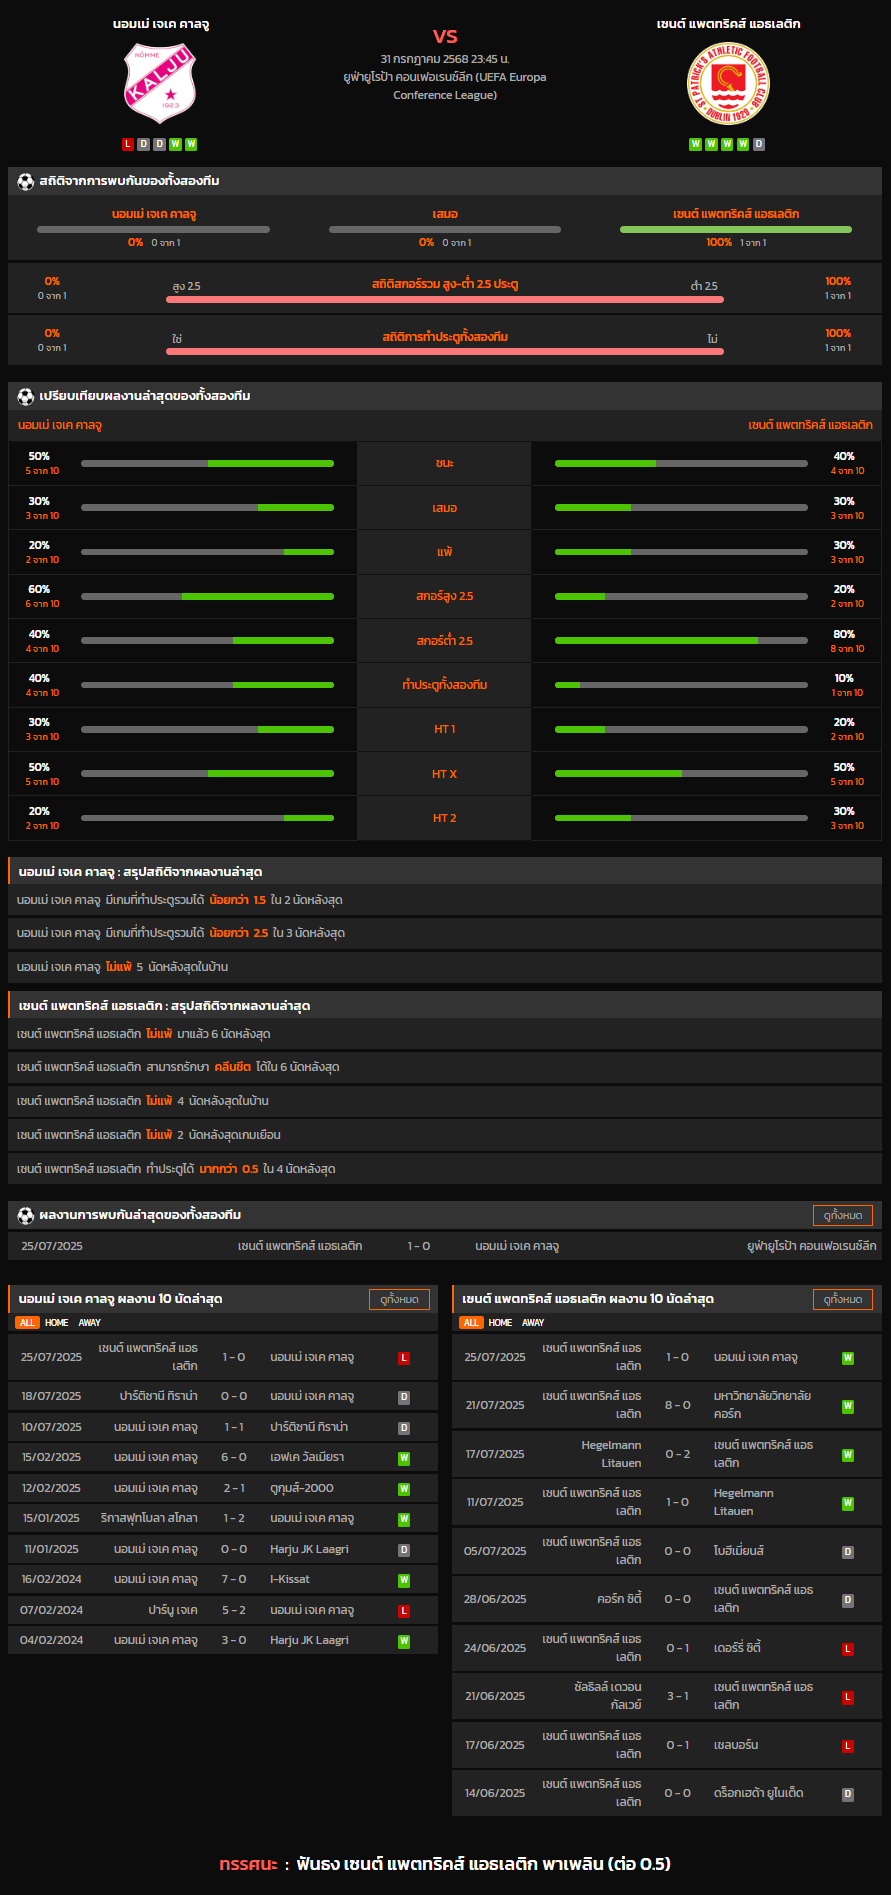Click the prediction text 'ฟันธง เซนต์ แพตทริคส์ แอธเลติก พาเพลิน (ต่อ 0.5)'
The image size is (891, 1895).
(484, 1864)
